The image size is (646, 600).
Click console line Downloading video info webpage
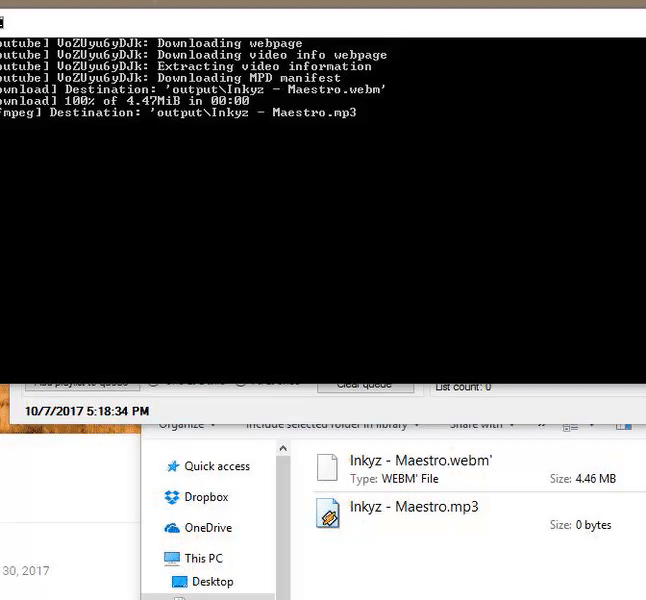coord(193,55)
